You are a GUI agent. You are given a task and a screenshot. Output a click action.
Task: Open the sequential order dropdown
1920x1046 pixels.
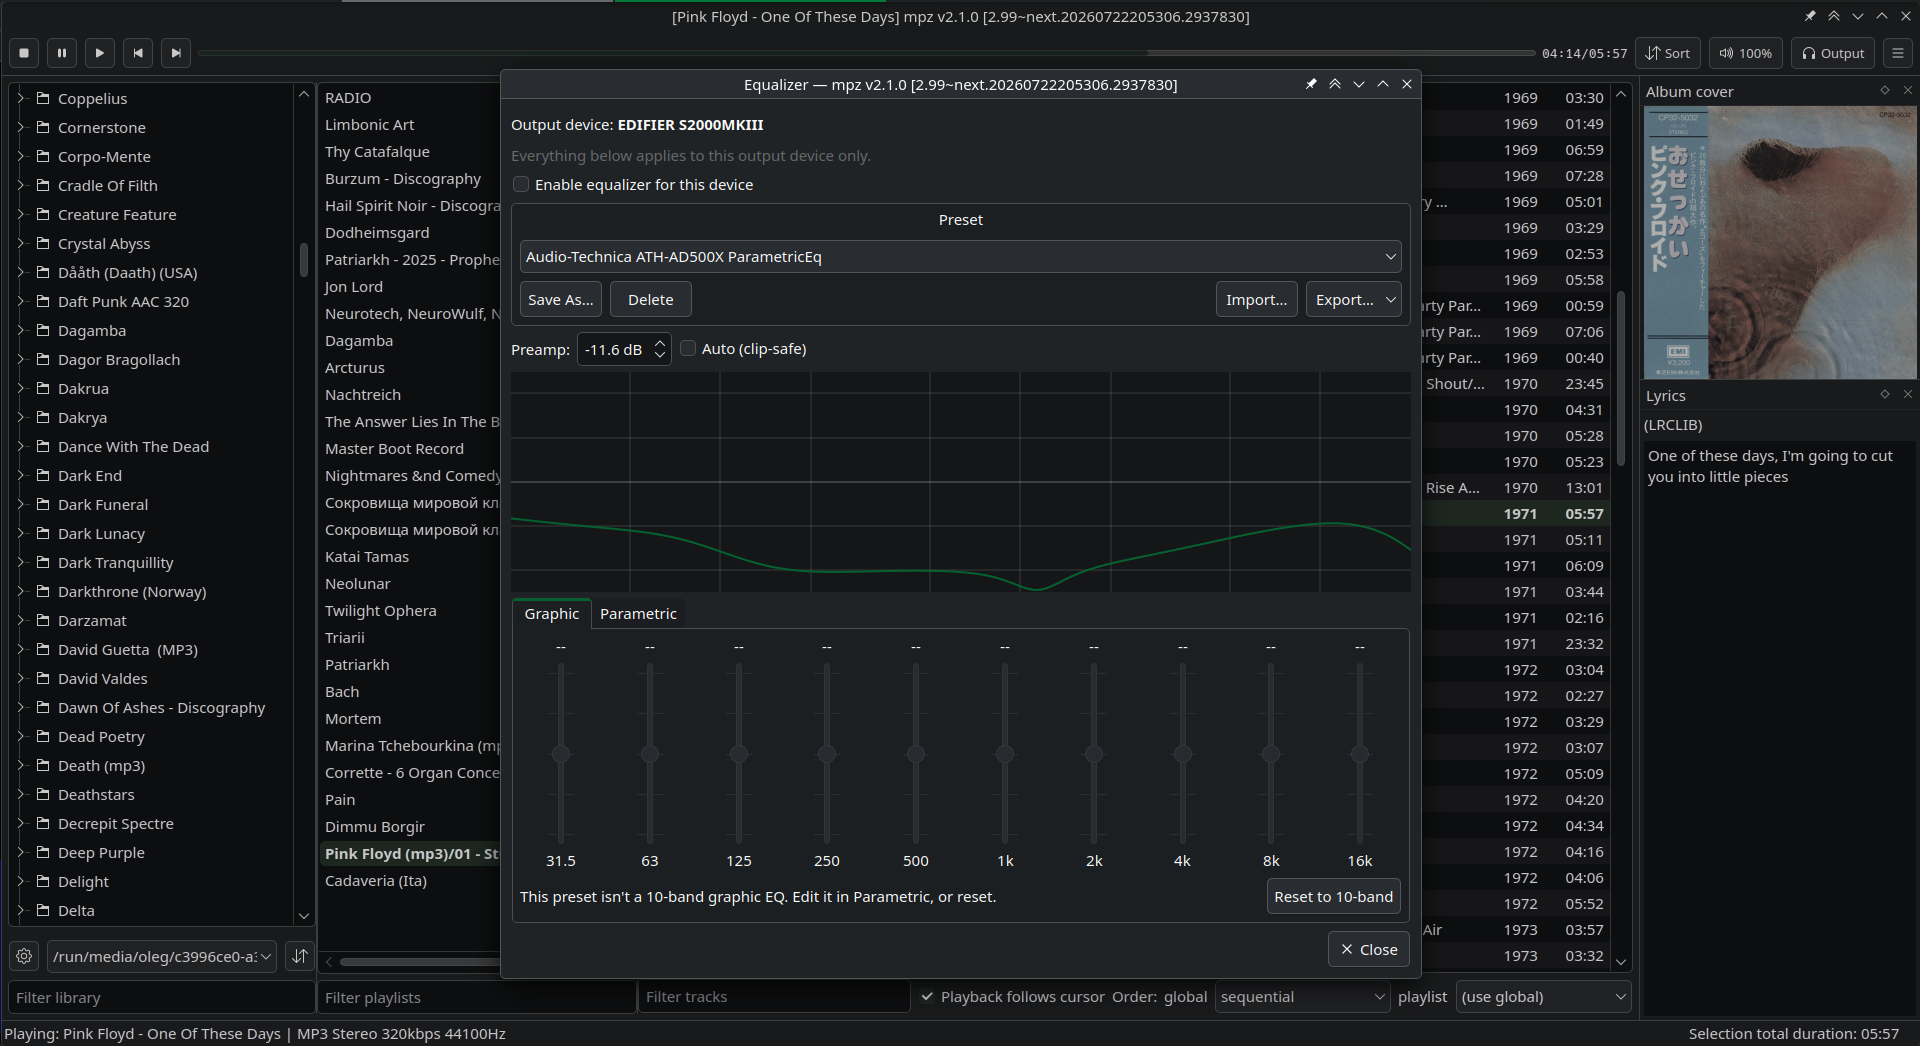(x=1302, y=997)
